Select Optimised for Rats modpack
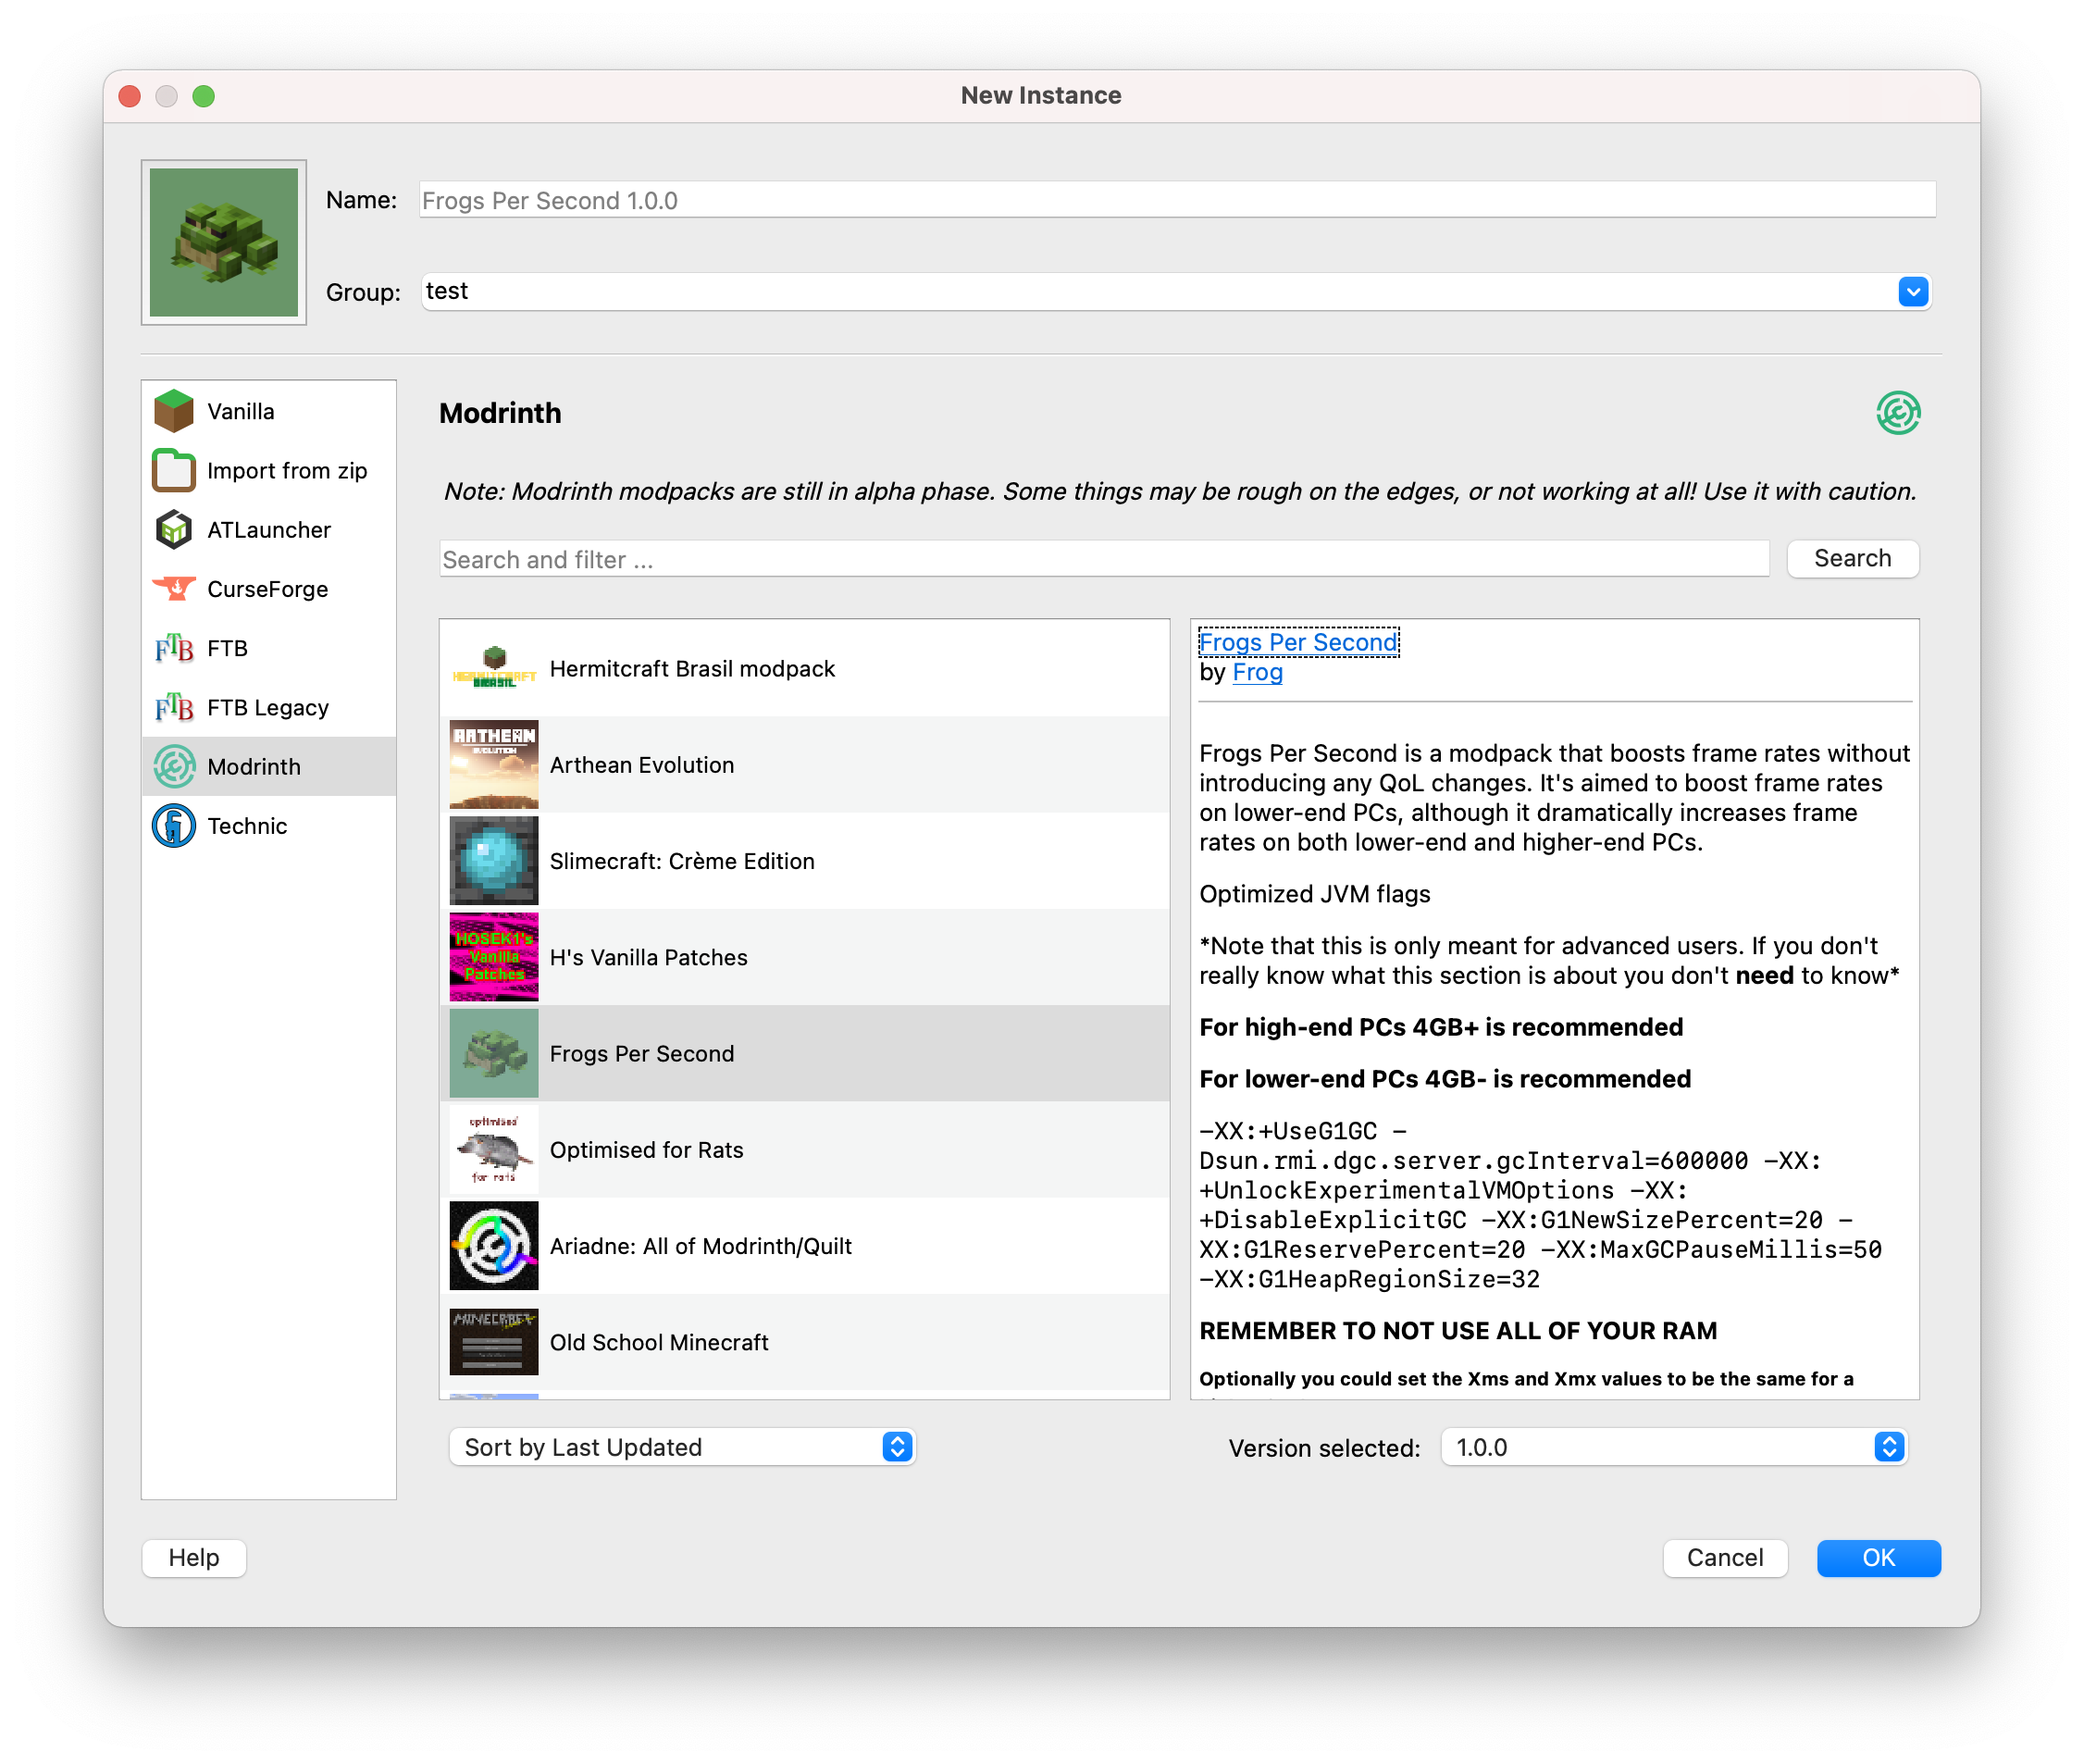This screenshot has height=1764, width=2084. click(646, 1150)
